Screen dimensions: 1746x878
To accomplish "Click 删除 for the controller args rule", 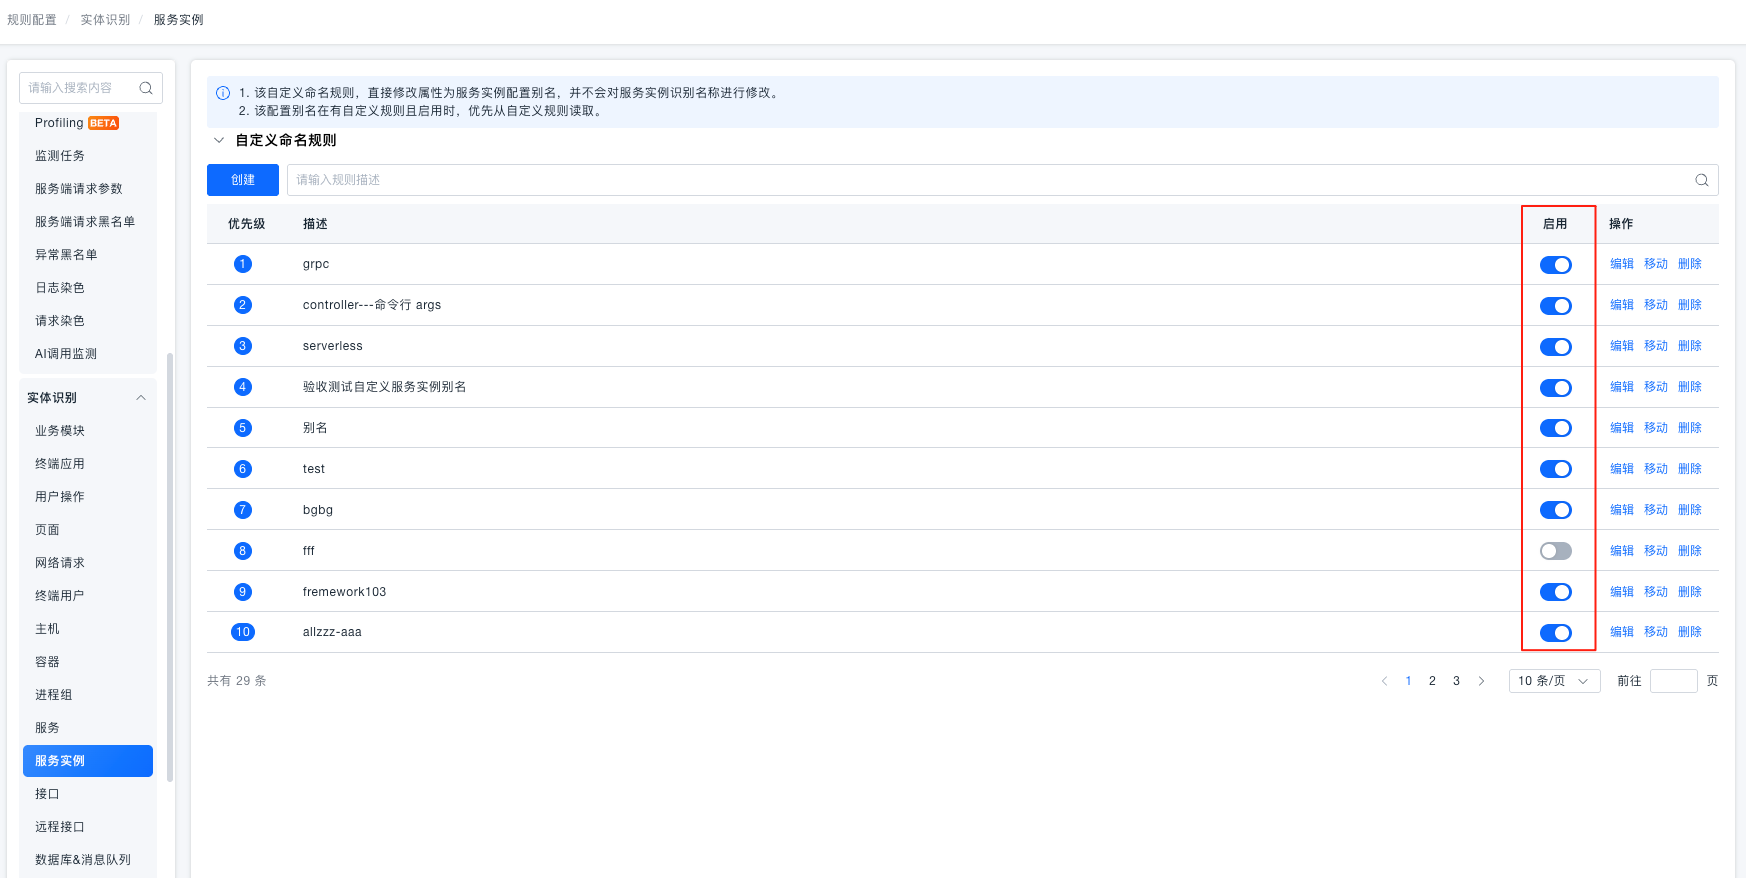I will point(1689,305).
